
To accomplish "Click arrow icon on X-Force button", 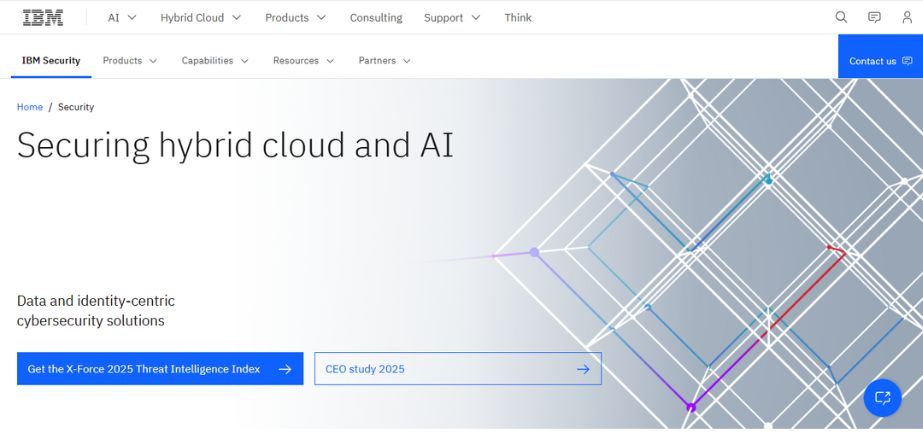I will click(x=285, y=369).
